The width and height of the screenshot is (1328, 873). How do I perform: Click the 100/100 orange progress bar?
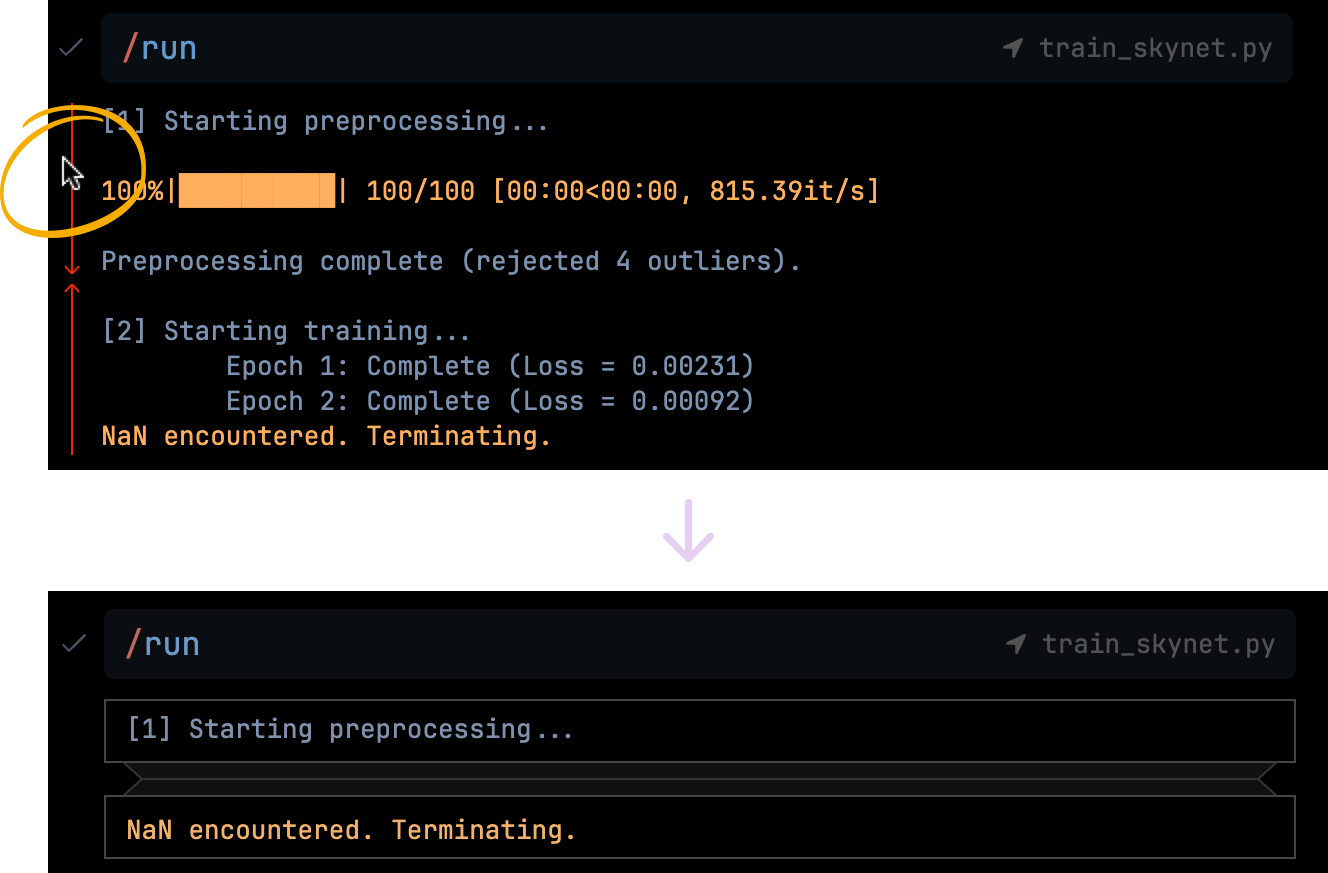click(x=256, y=191)
